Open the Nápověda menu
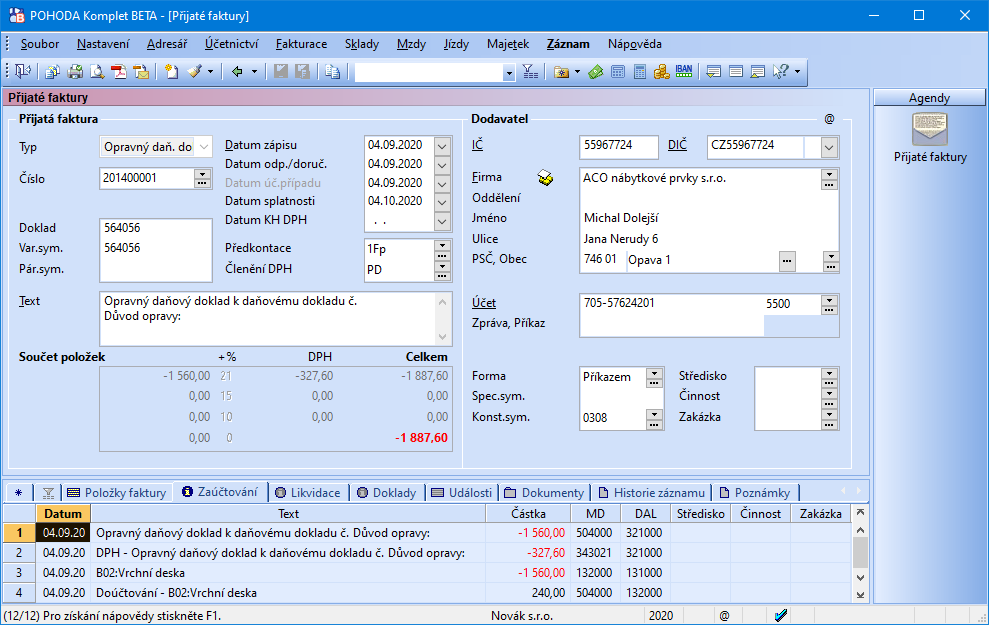Viewport: 989px width, 625px height. tap(635, 44)
